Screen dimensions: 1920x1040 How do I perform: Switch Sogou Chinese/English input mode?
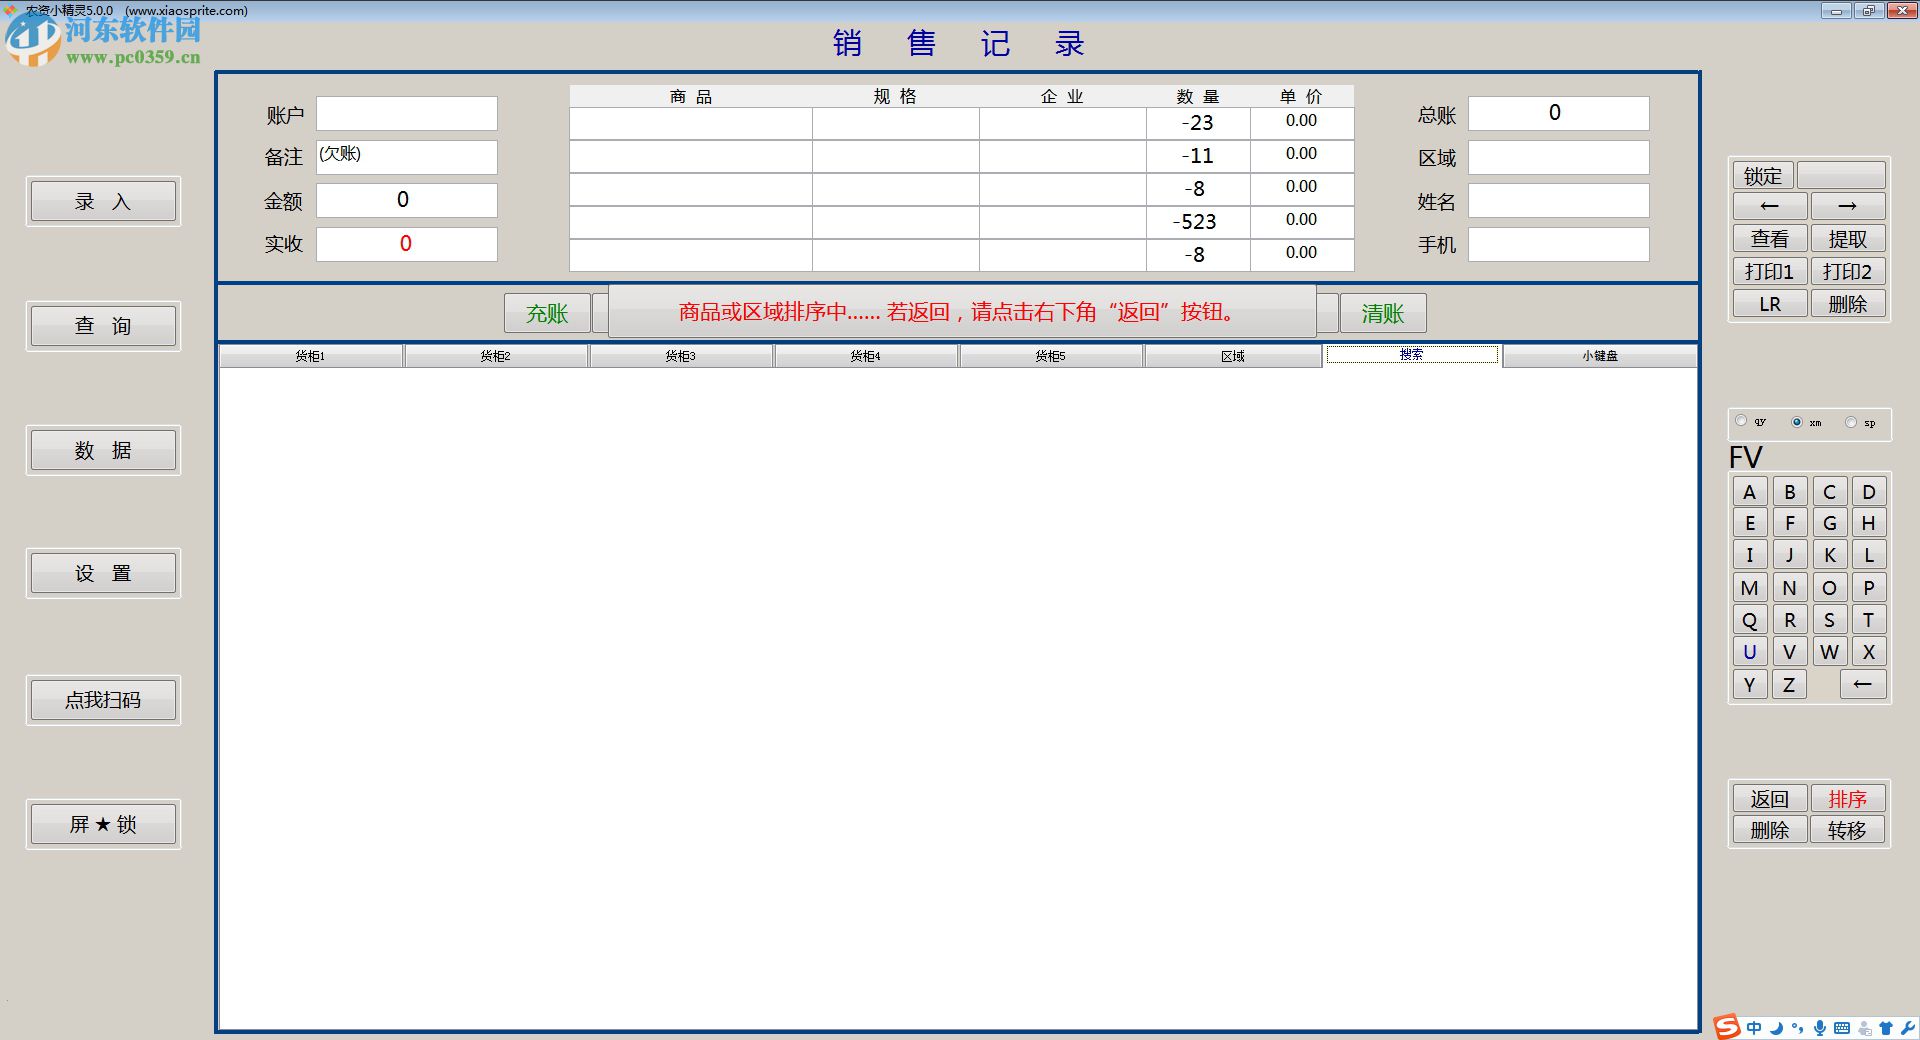pos(1754,1028)
